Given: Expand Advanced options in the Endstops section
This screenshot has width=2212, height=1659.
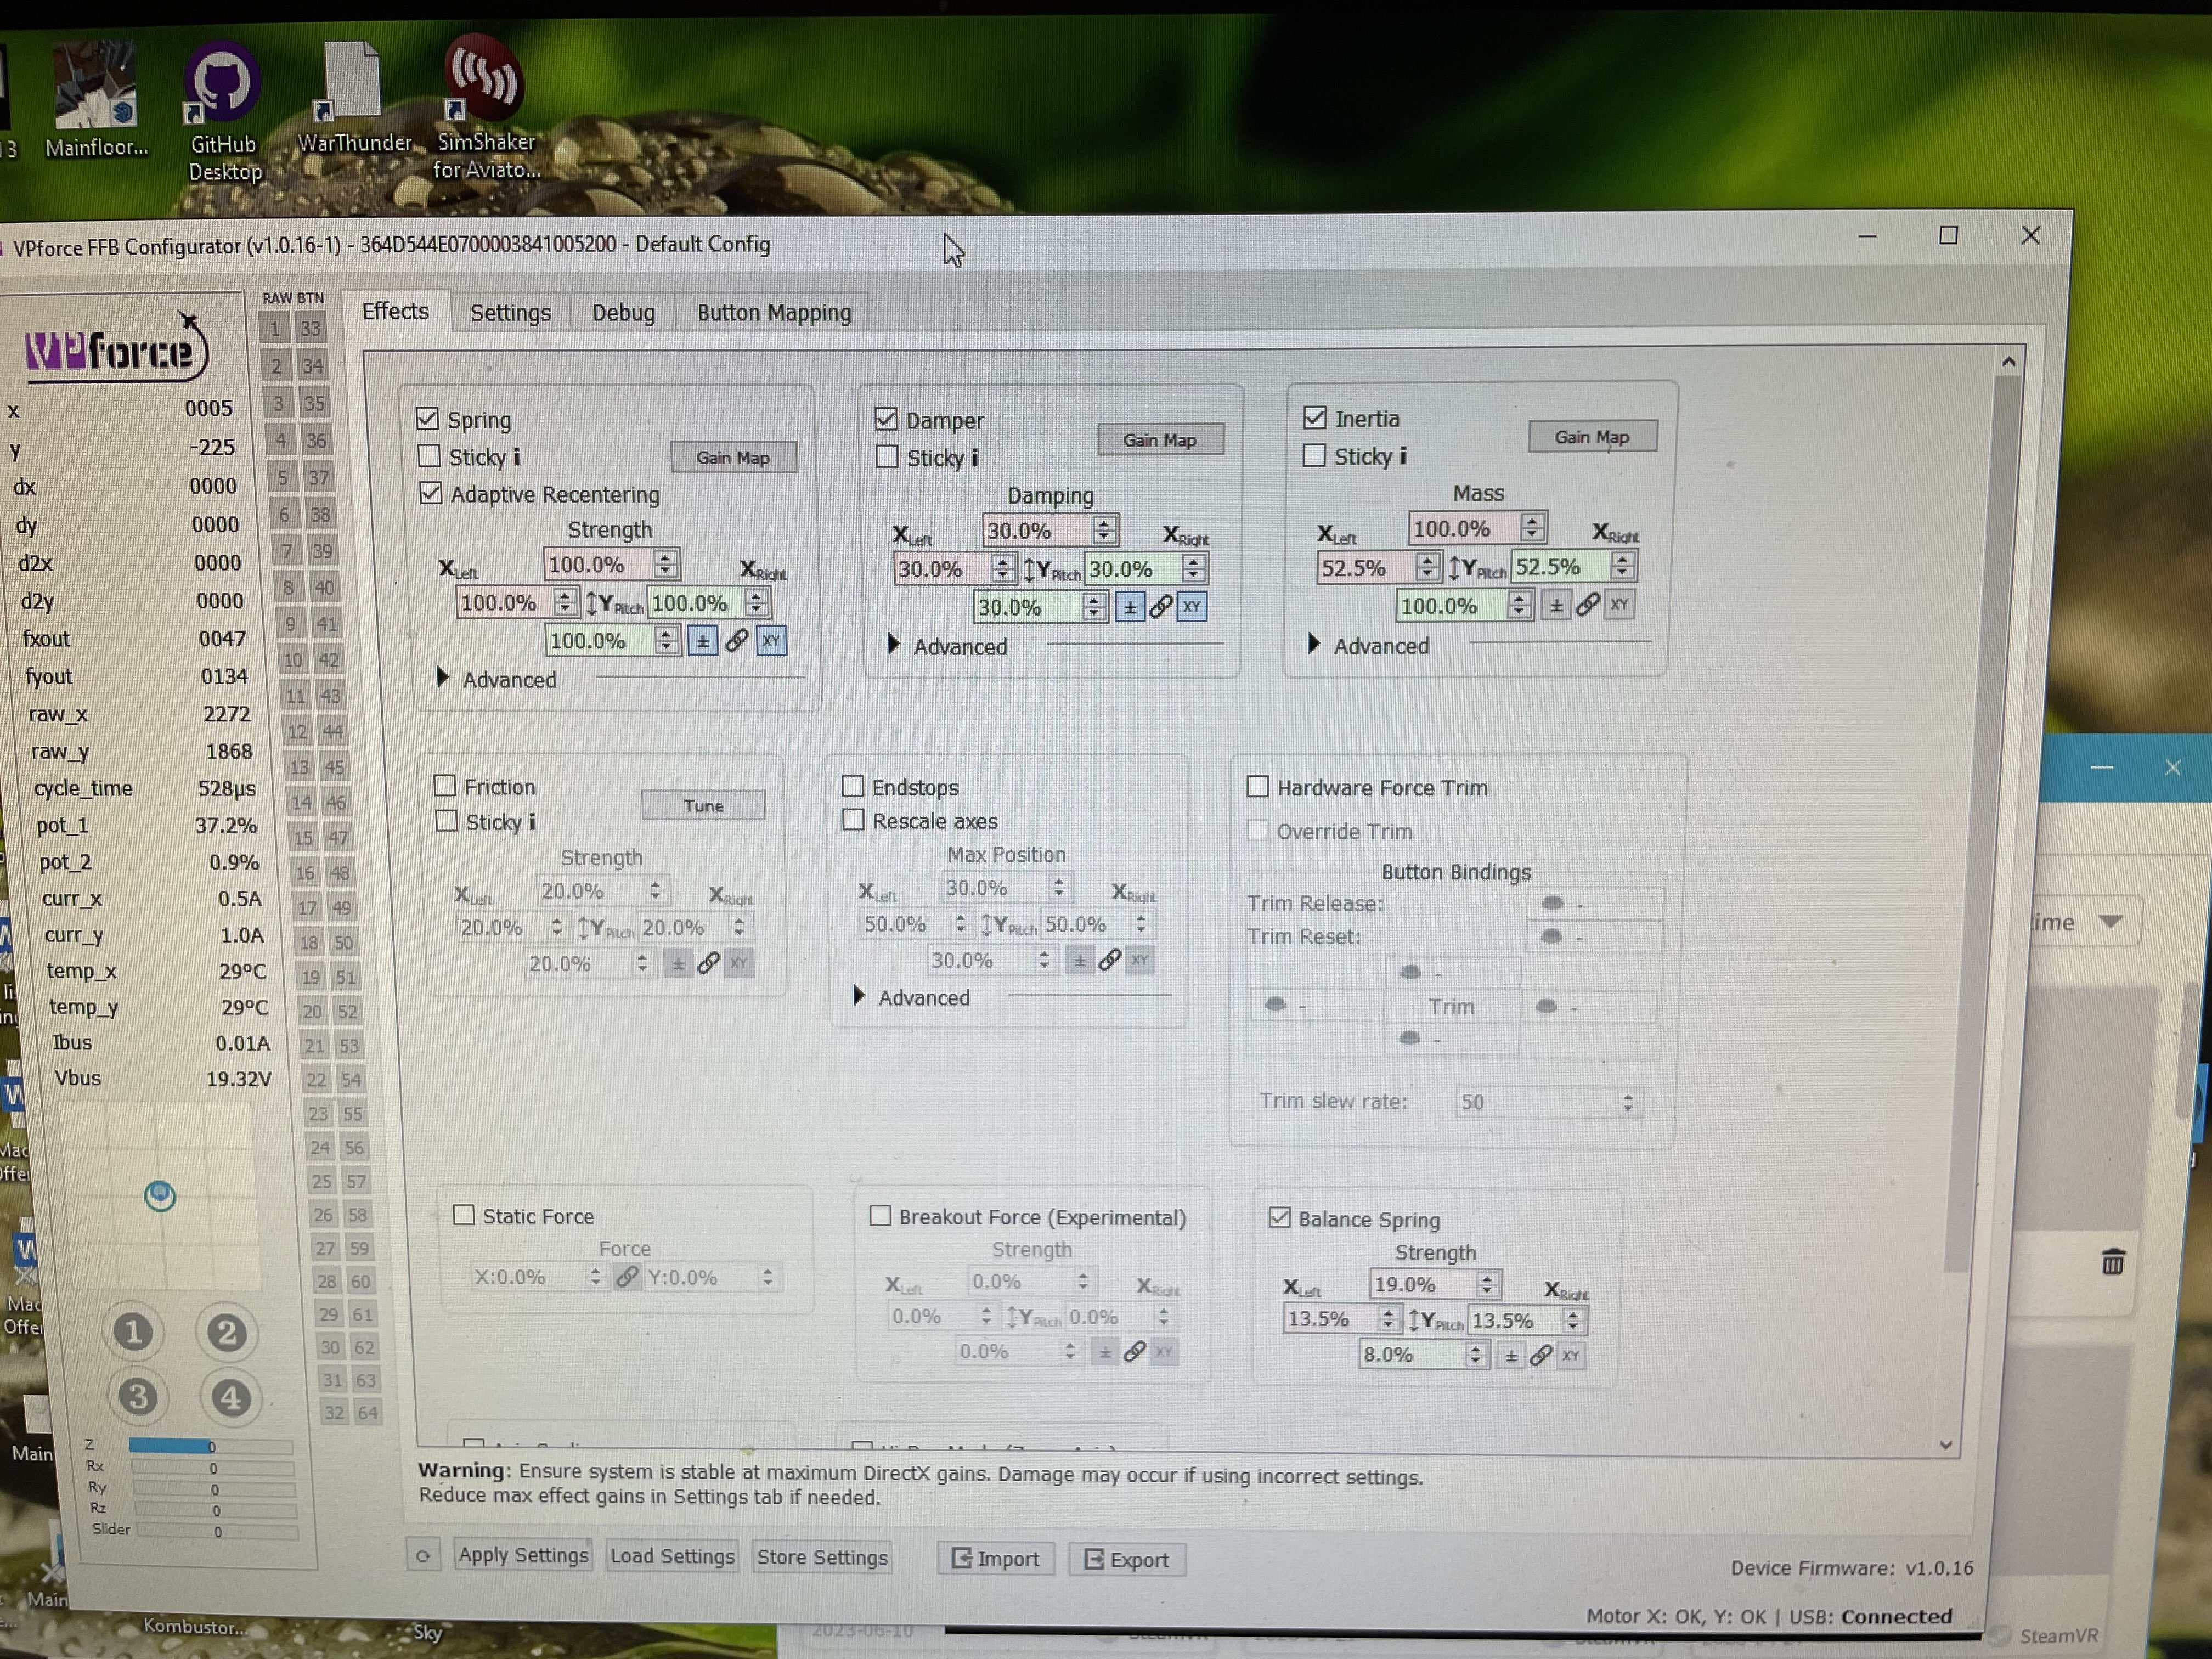Looking at the screenshot, I should coord(858,997).
